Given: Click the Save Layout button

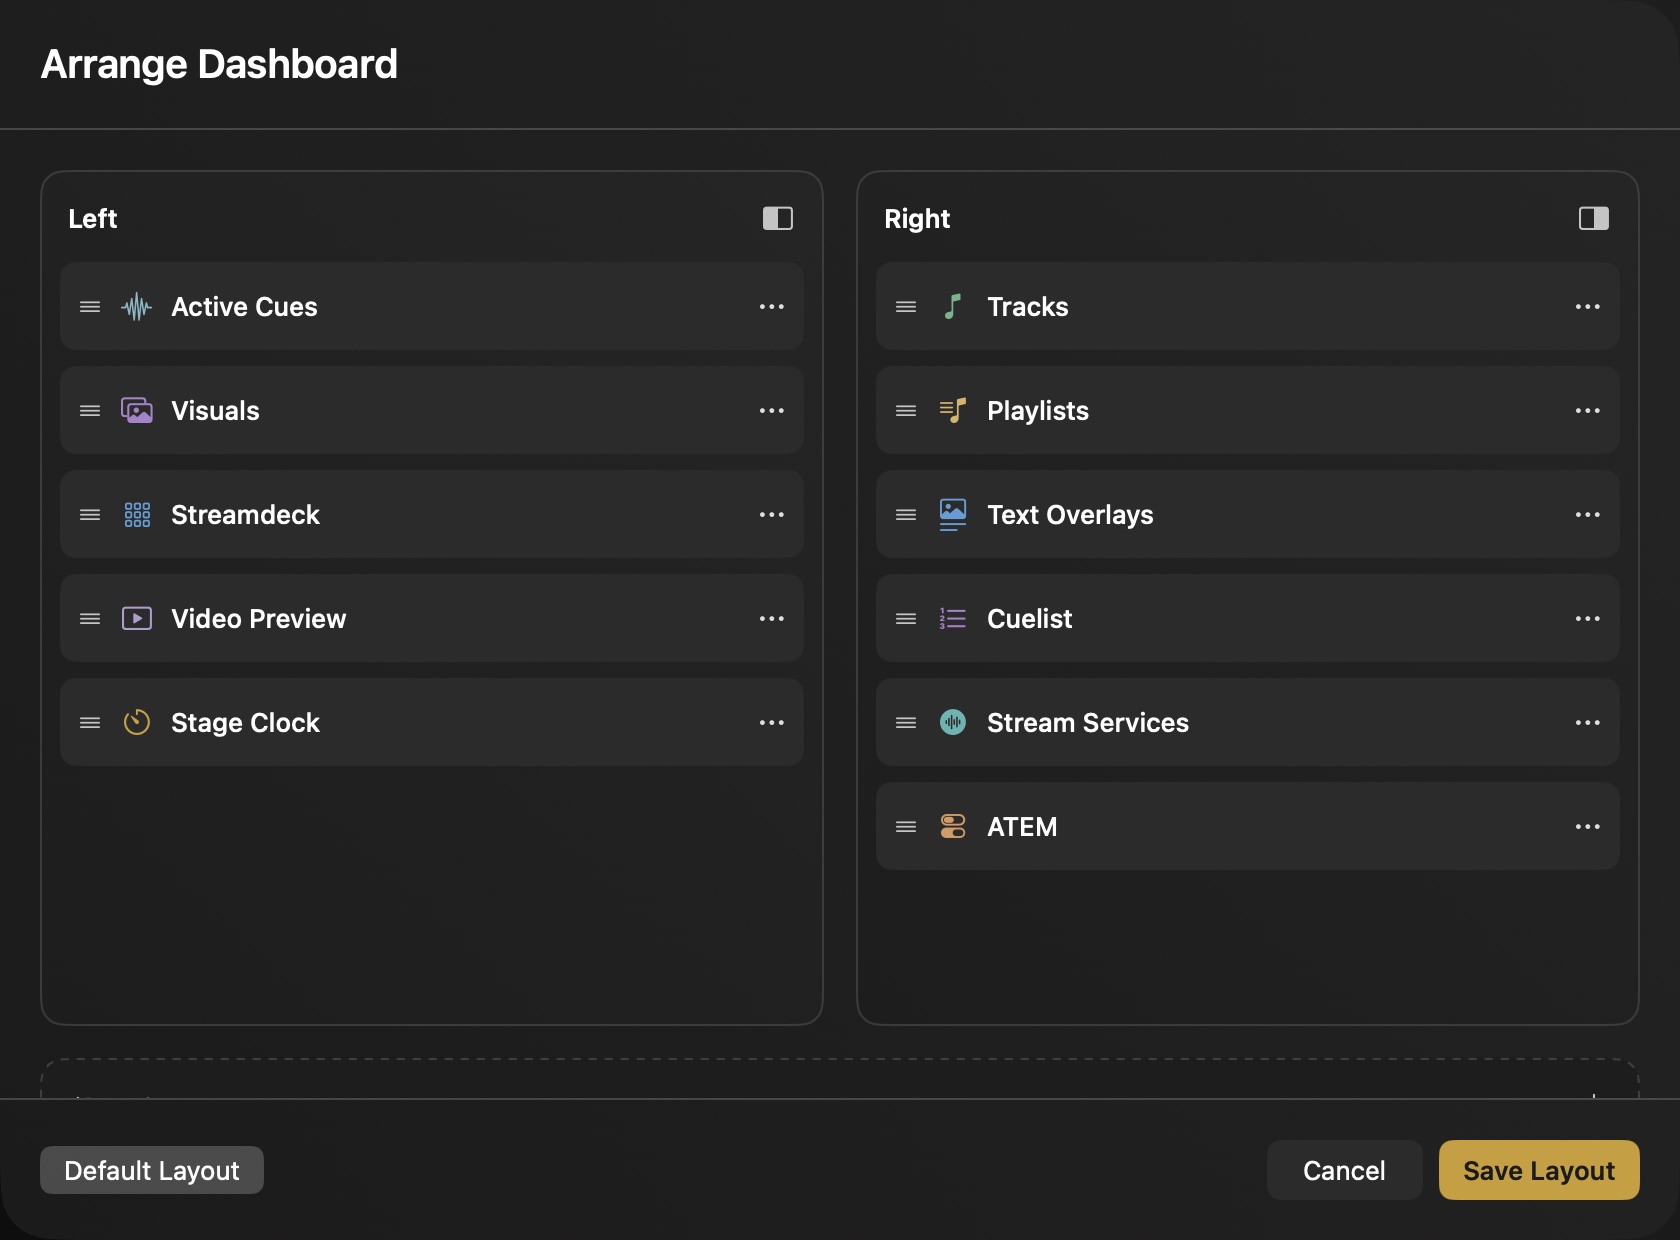Looking at the screenshot, I should click(1539, 1170).
